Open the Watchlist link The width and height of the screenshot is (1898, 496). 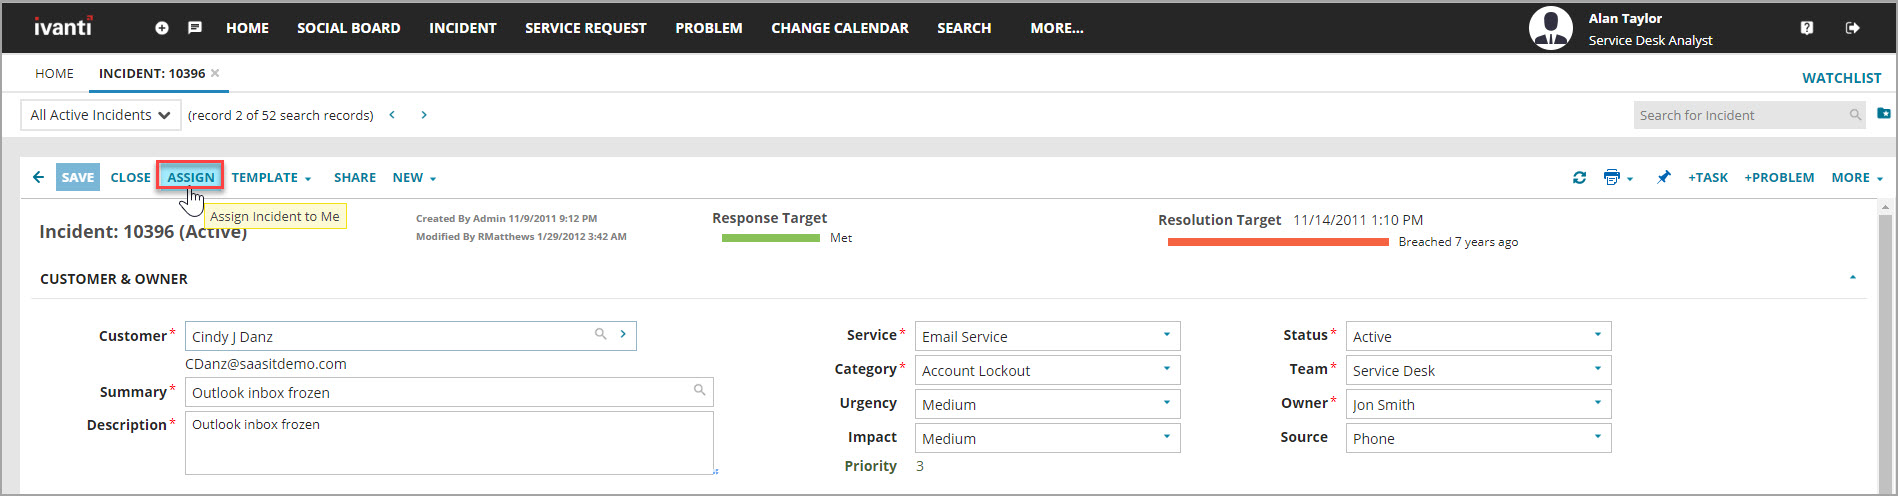click(1841, 78)
